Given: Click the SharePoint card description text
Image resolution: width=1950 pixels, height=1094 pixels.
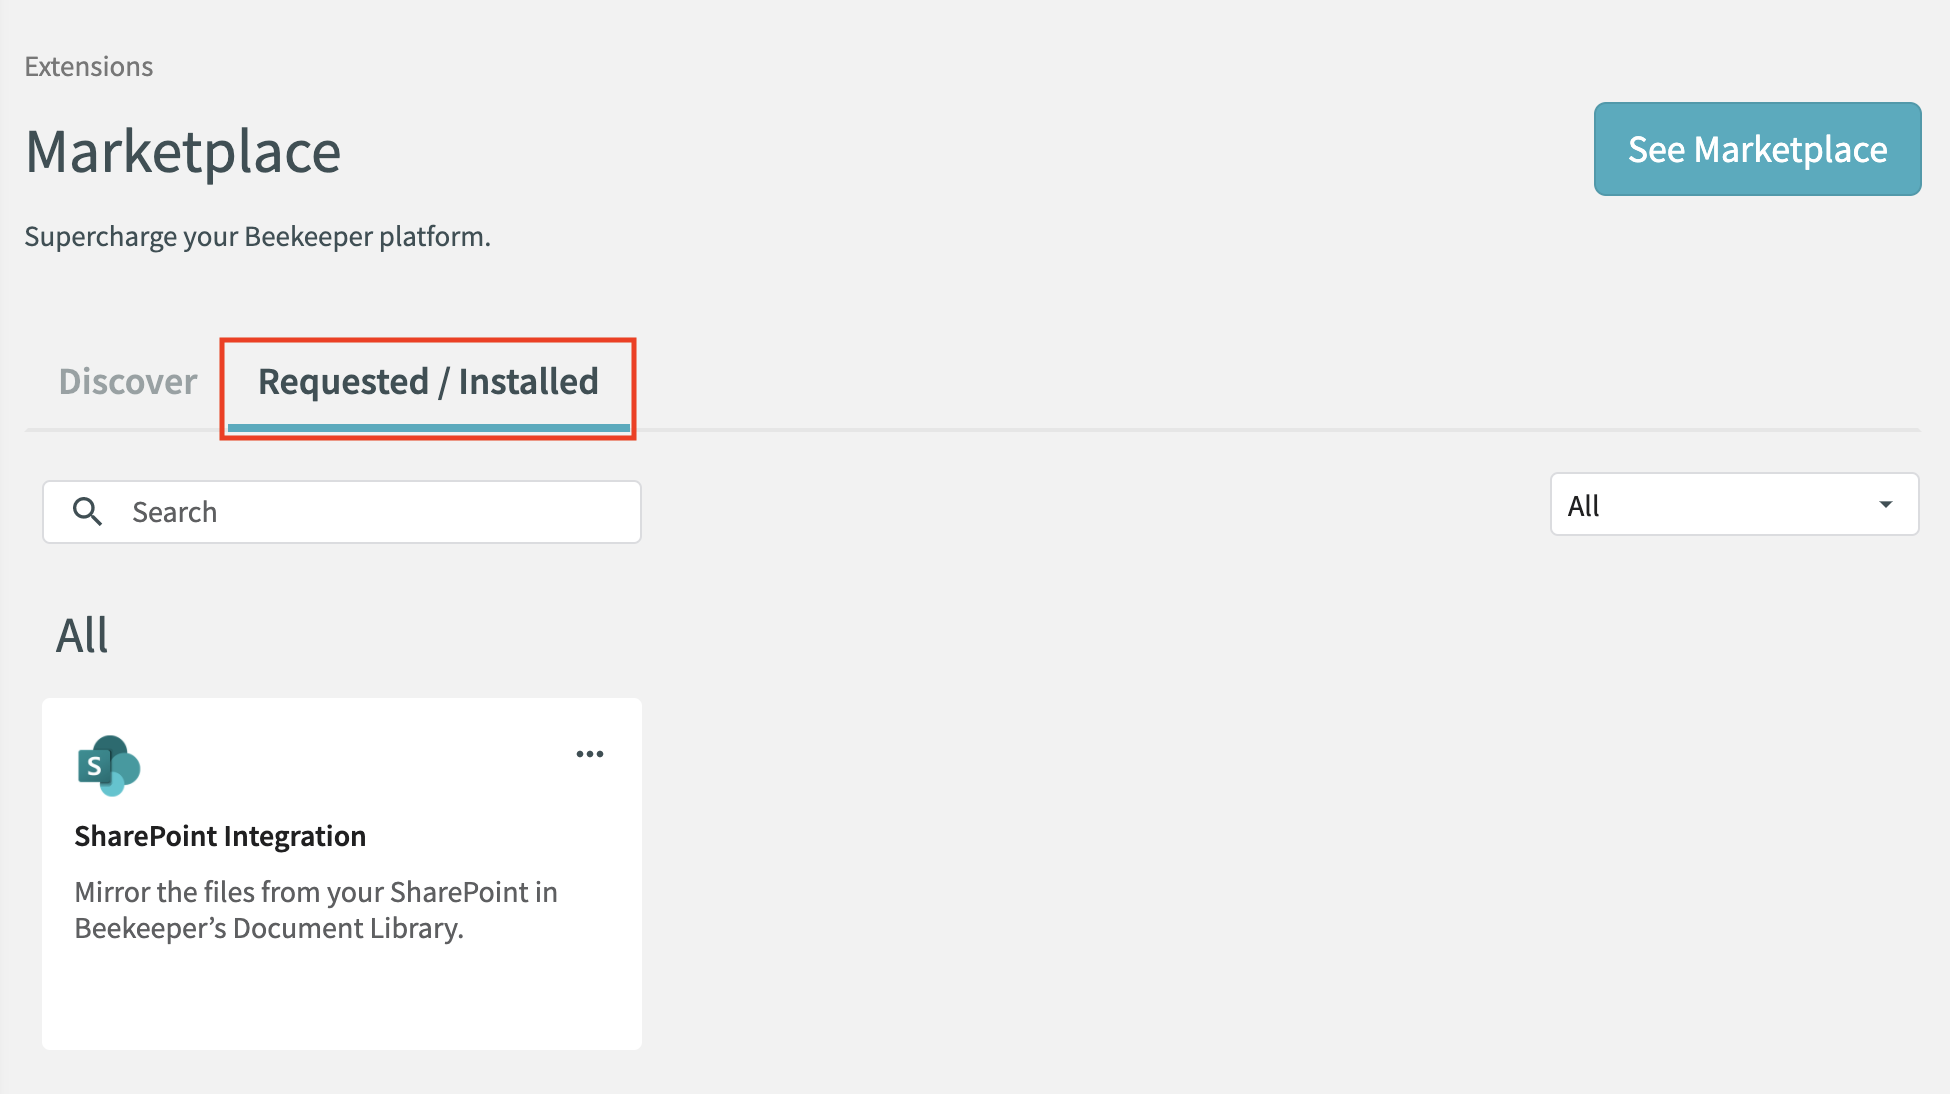Looking at the screenshot, I should (x=315, y=910).
